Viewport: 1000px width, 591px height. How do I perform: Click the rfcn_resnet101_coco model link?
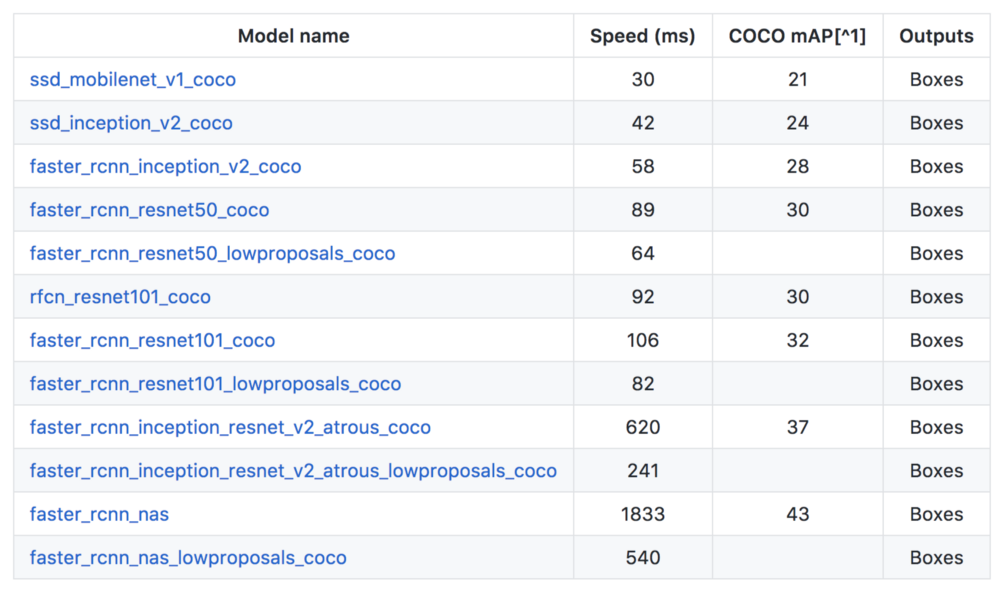coord(120,297)
